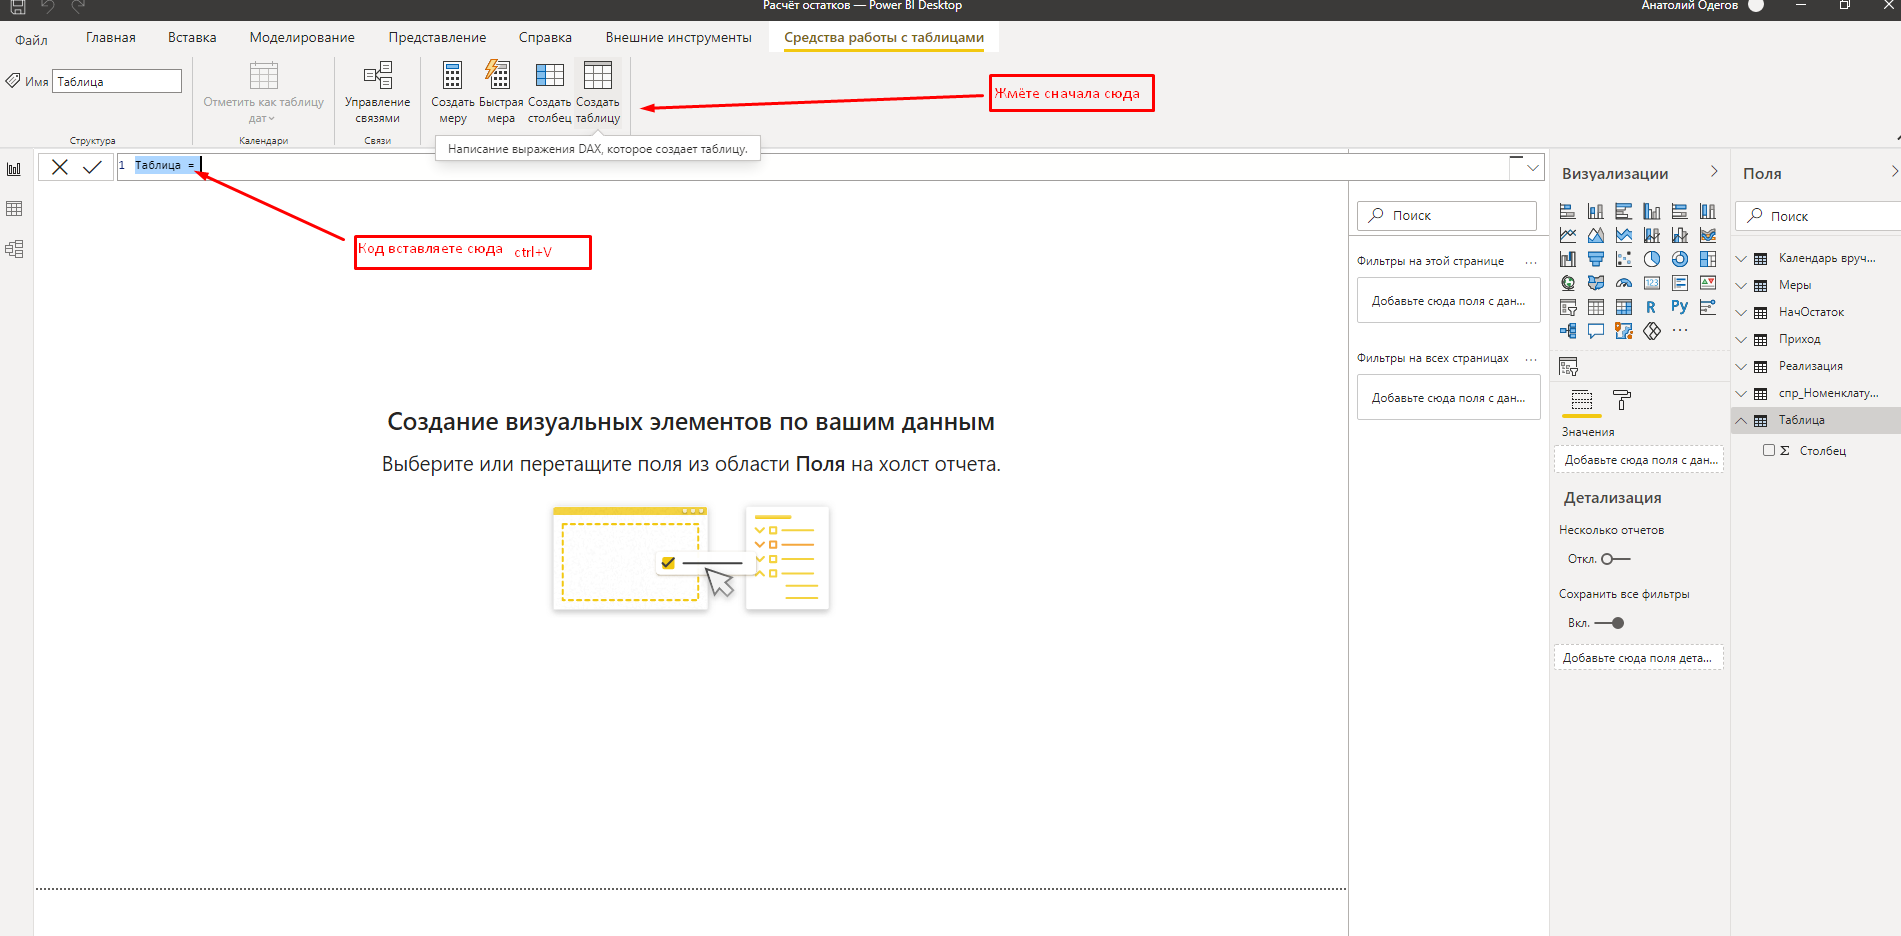Click the Fields pane Поиск box
The width and height of the screenshot is (1901, 936).
click(x=1818, y=216)
